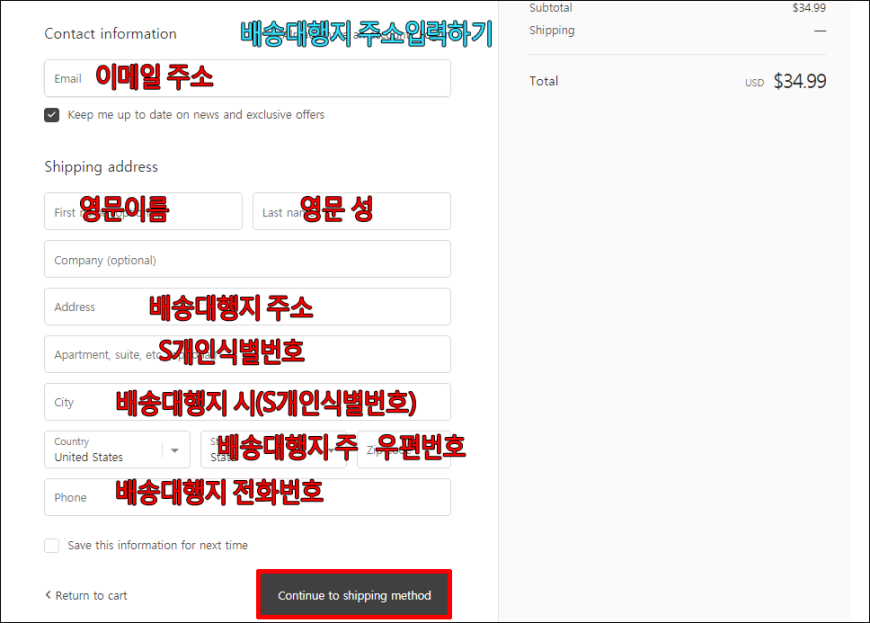870x623 pixels.
Task: Click the USD currency label
Action: [754, 83]
